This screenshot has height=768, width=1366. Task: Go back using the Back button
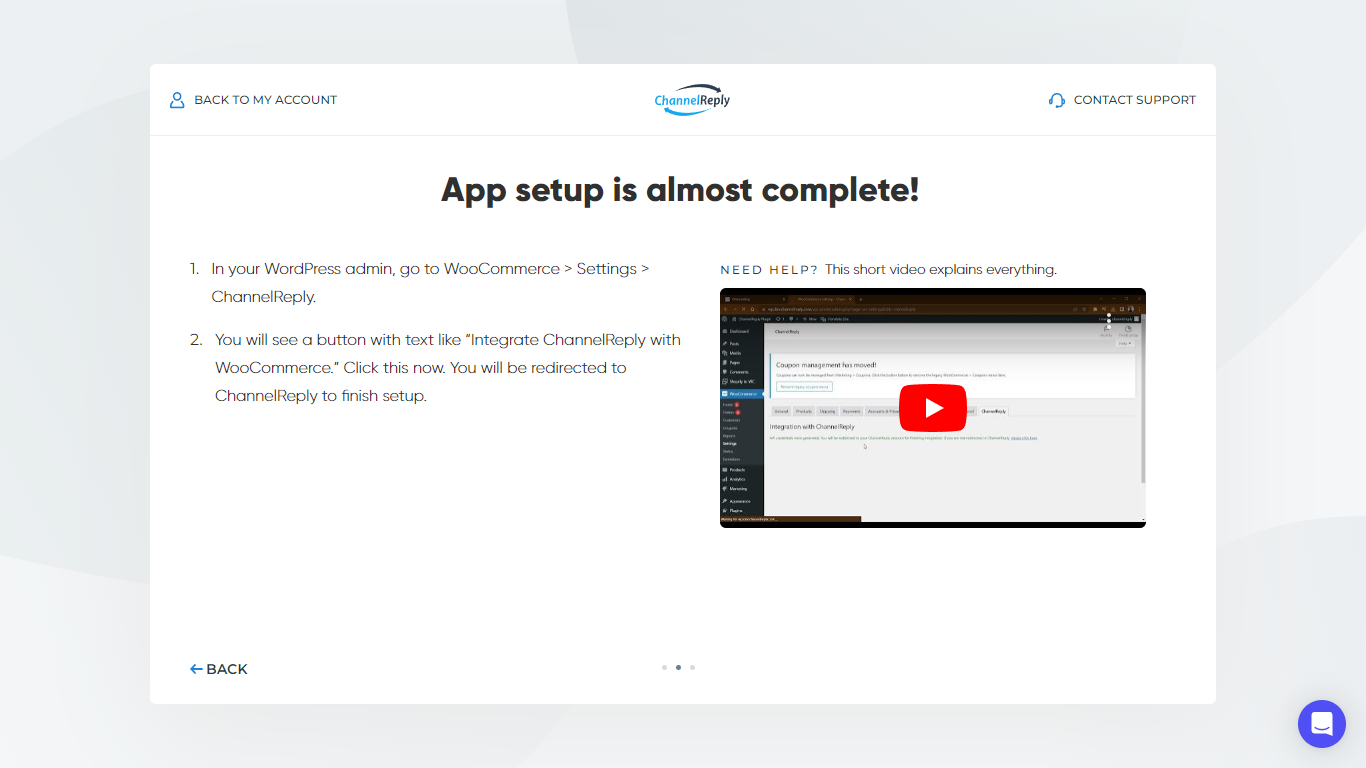click(x=219, y=669)
